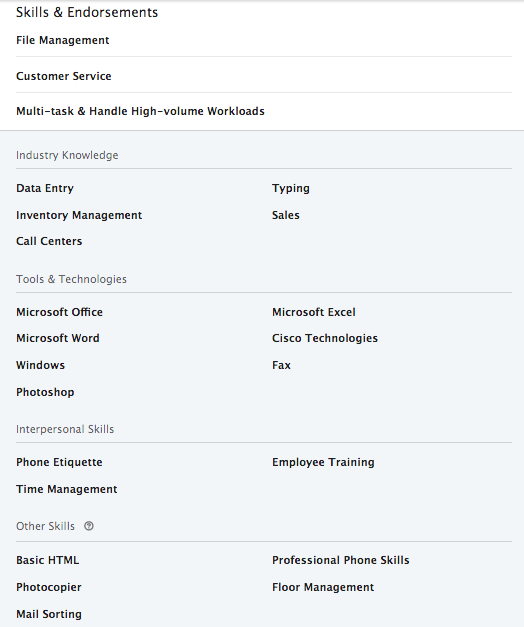
Task: Click the Employee Training skill
Action: pyautogui.click(x=323, y=462)
